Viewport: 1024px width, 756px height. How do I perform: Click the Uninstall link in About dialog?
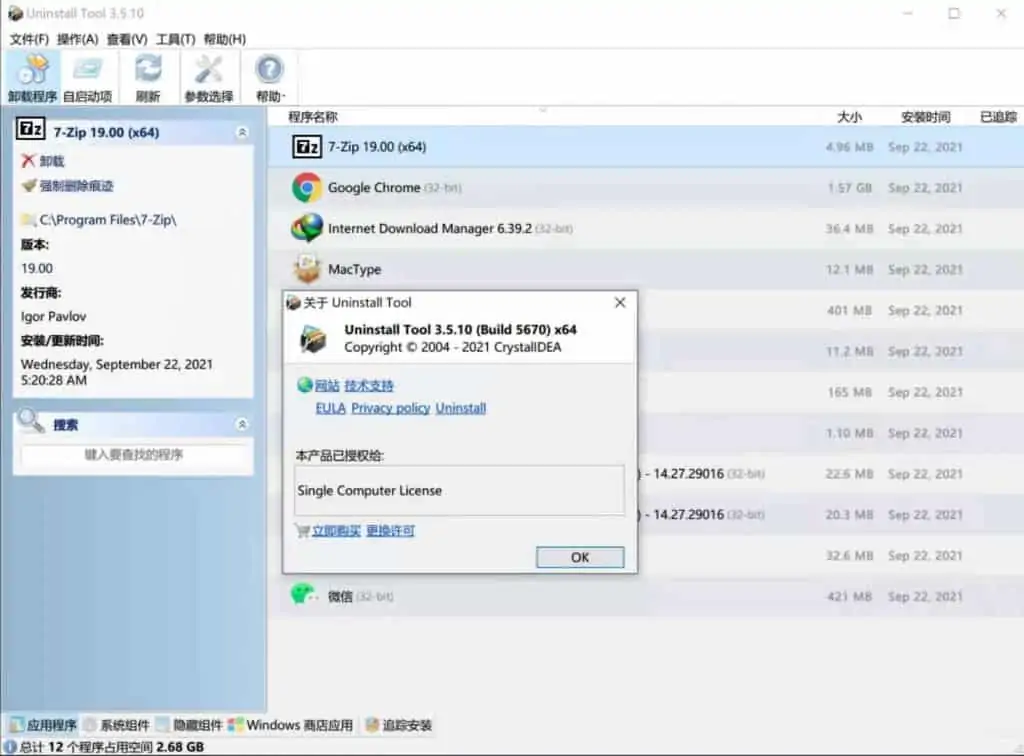(461, 408)
